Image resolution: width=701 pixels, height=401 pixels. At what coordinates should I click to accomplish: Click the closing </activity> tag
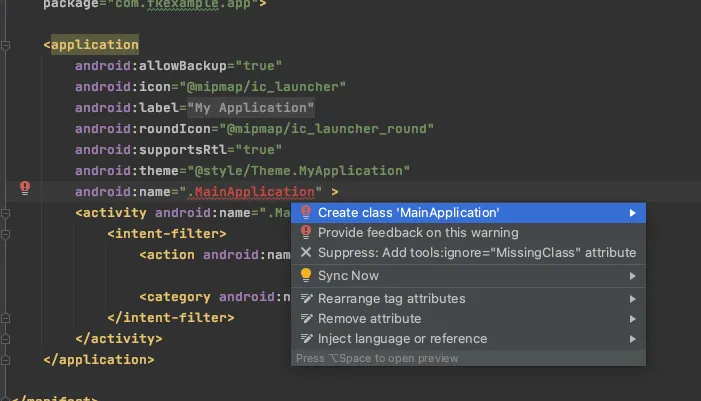119,339
